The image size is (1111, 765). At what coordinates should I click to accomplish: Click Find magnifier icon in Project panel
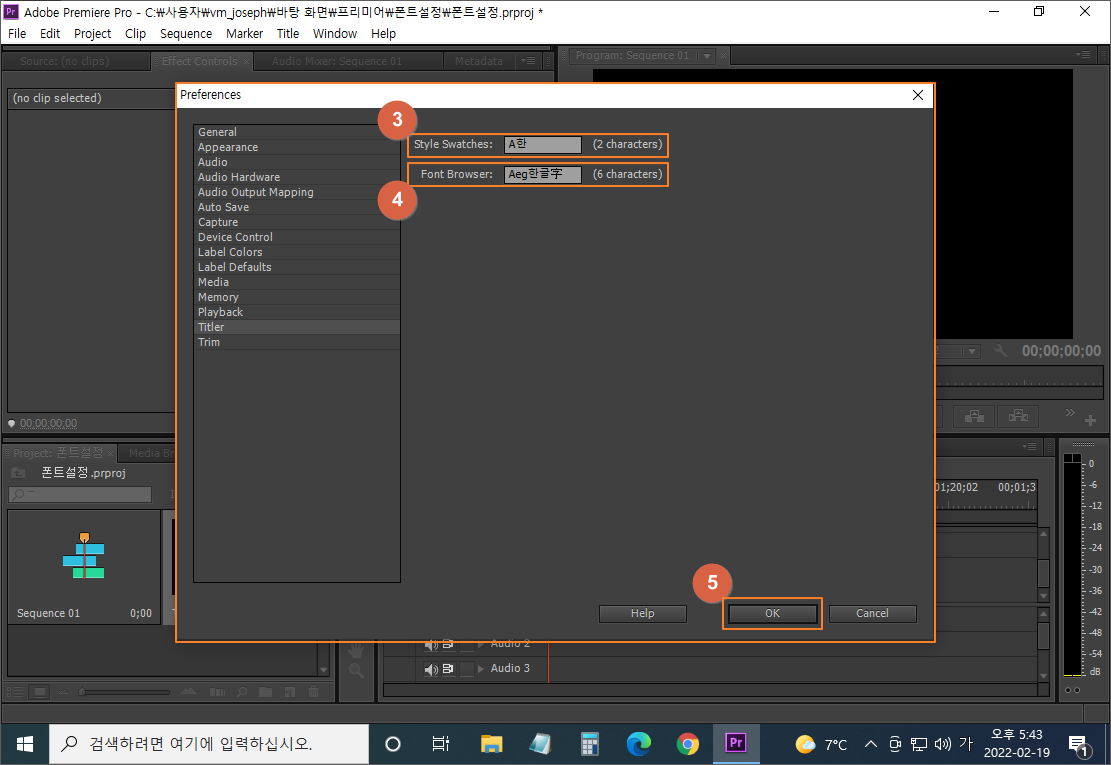pos(242,692)
